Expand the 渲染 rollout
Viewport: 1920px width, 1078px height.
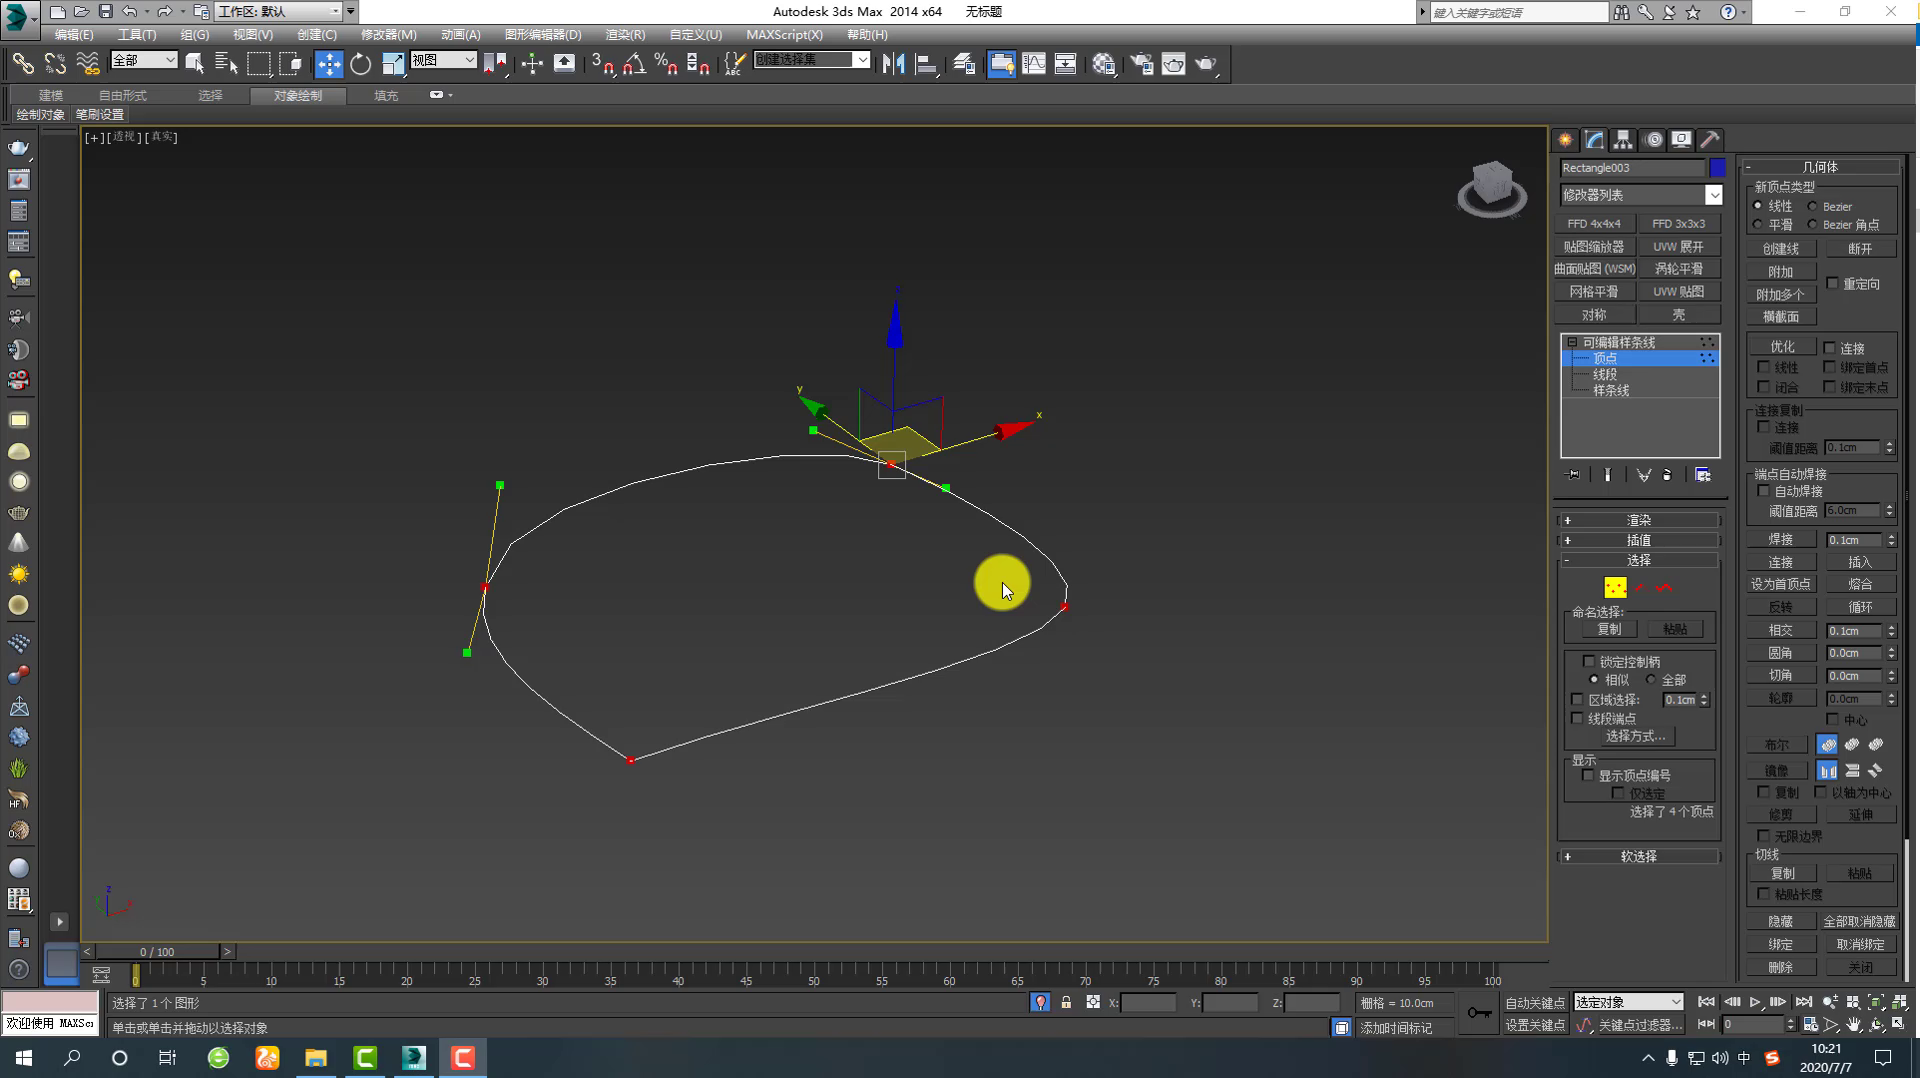pyautogui.click(x=1638, y=520)
